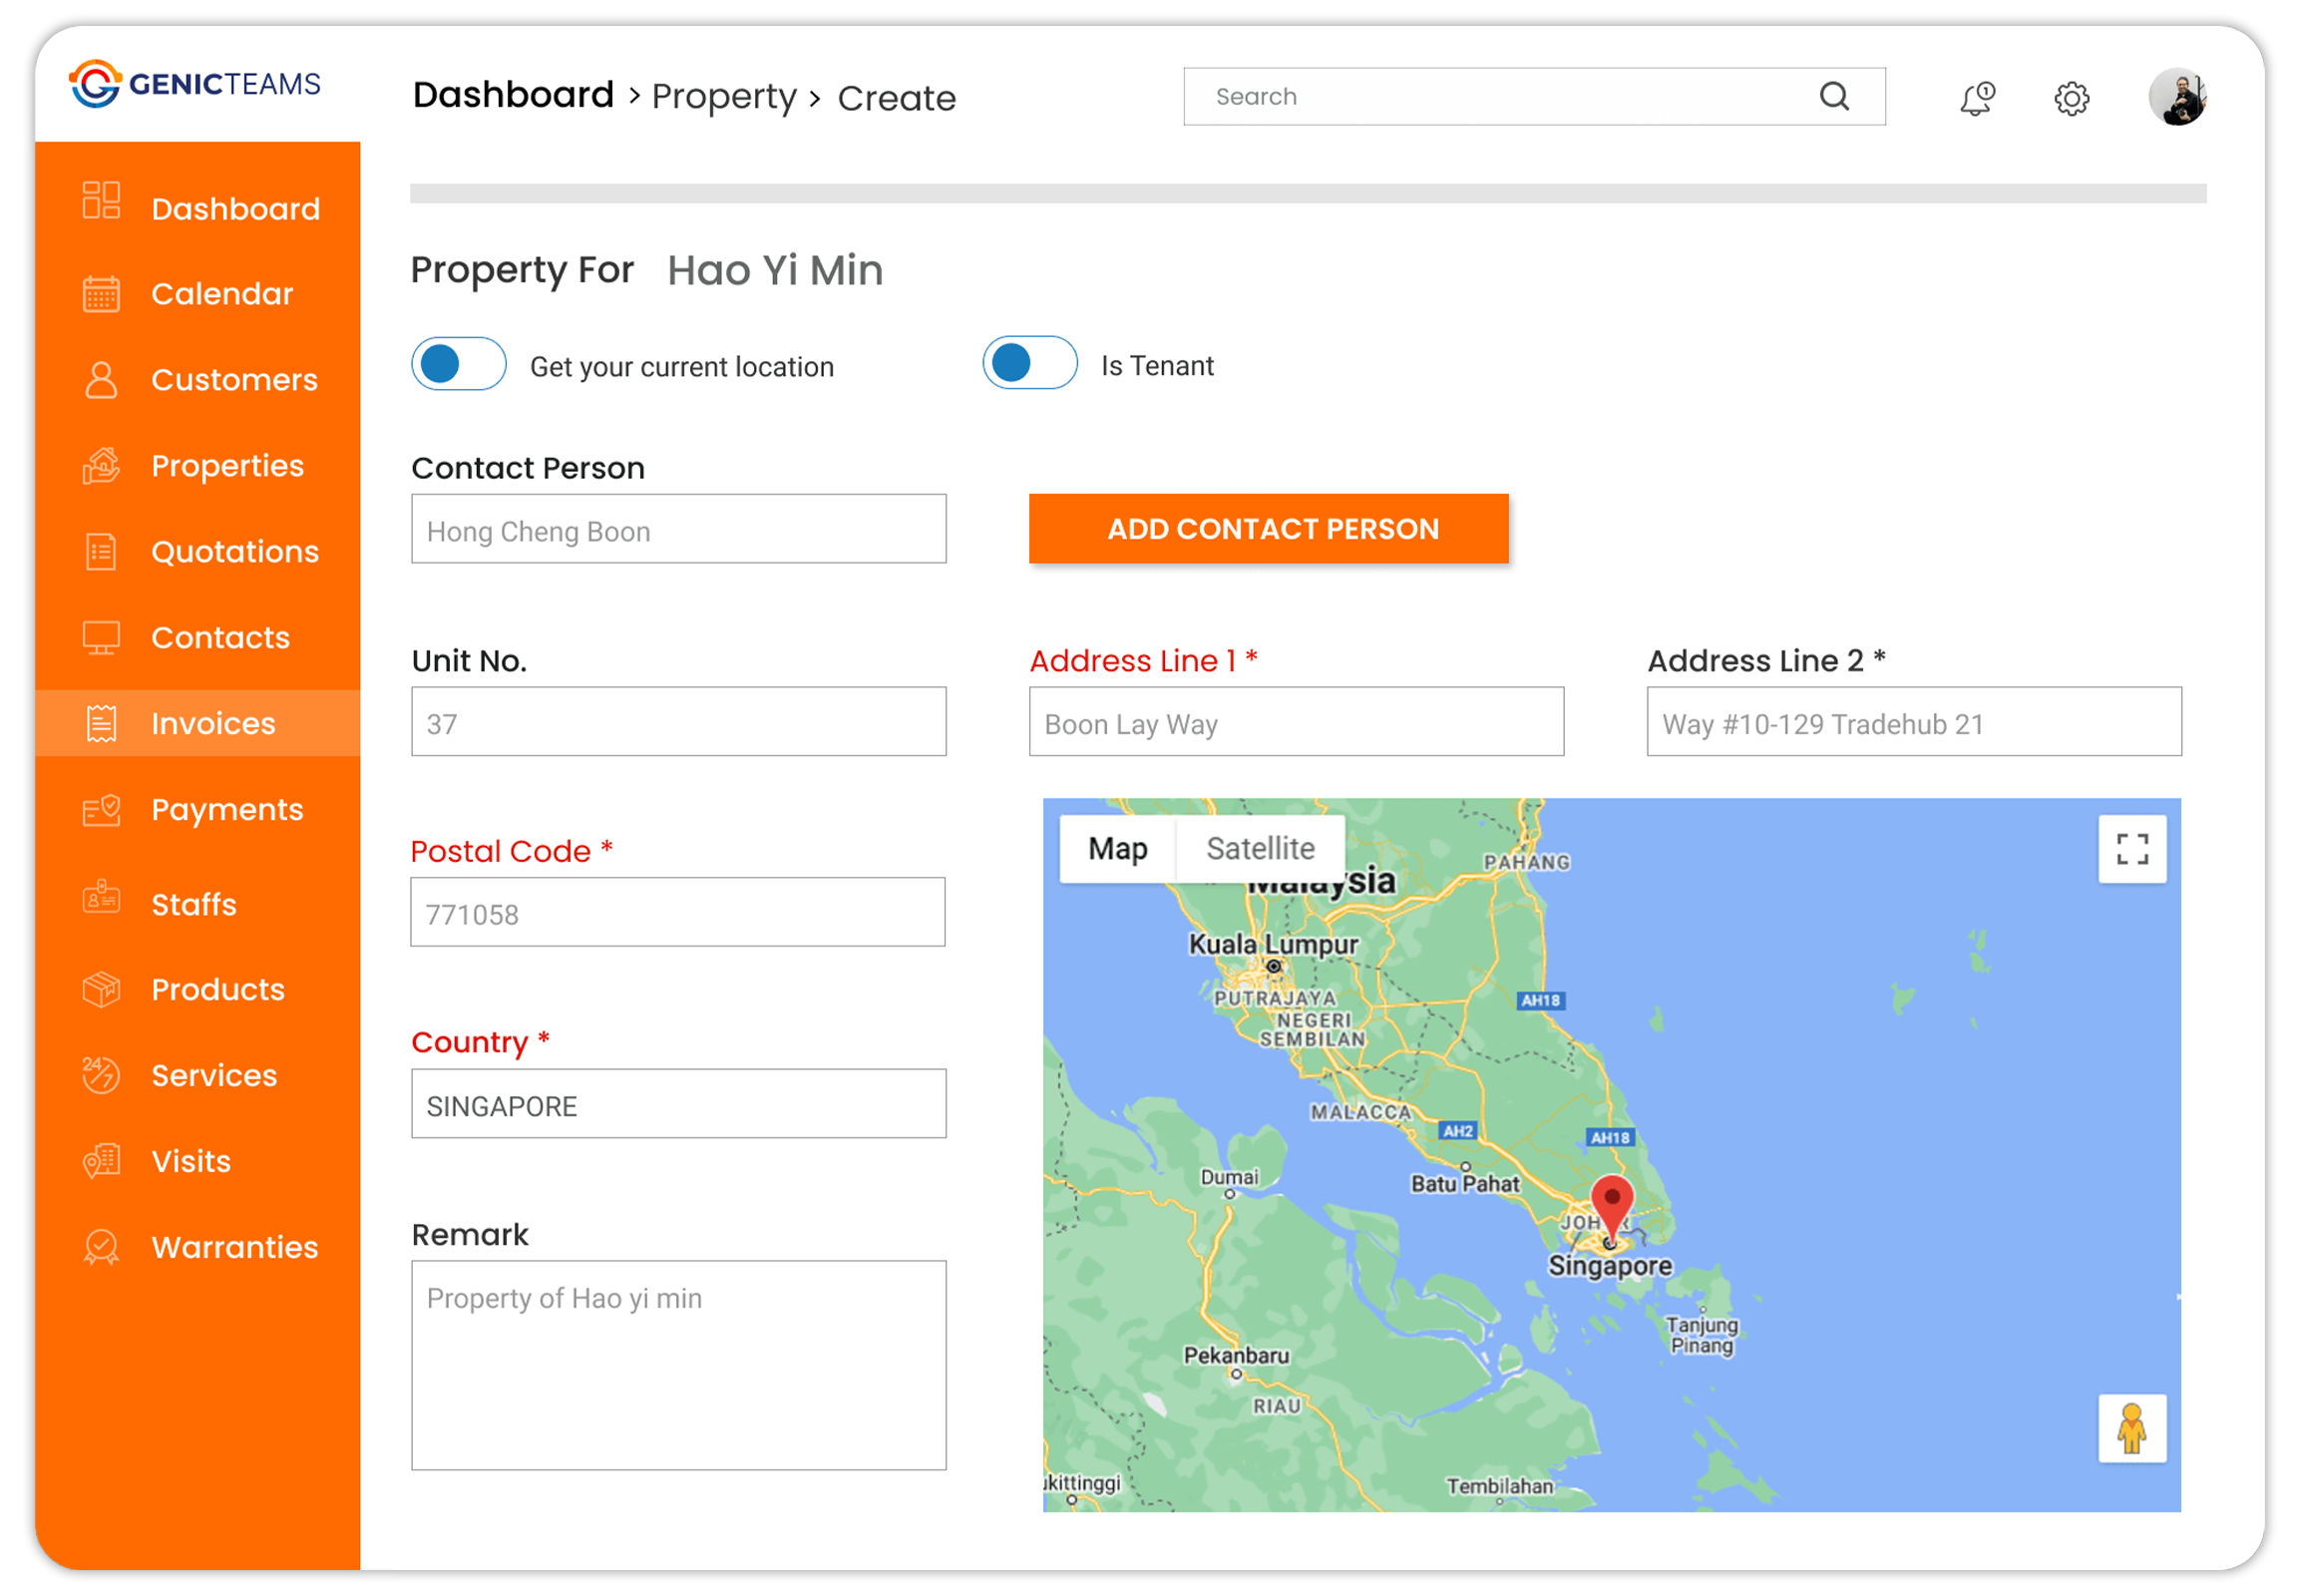Click the Payments card icon
The width and height of the screenshot is (2304, 1596).
point(101,810)
